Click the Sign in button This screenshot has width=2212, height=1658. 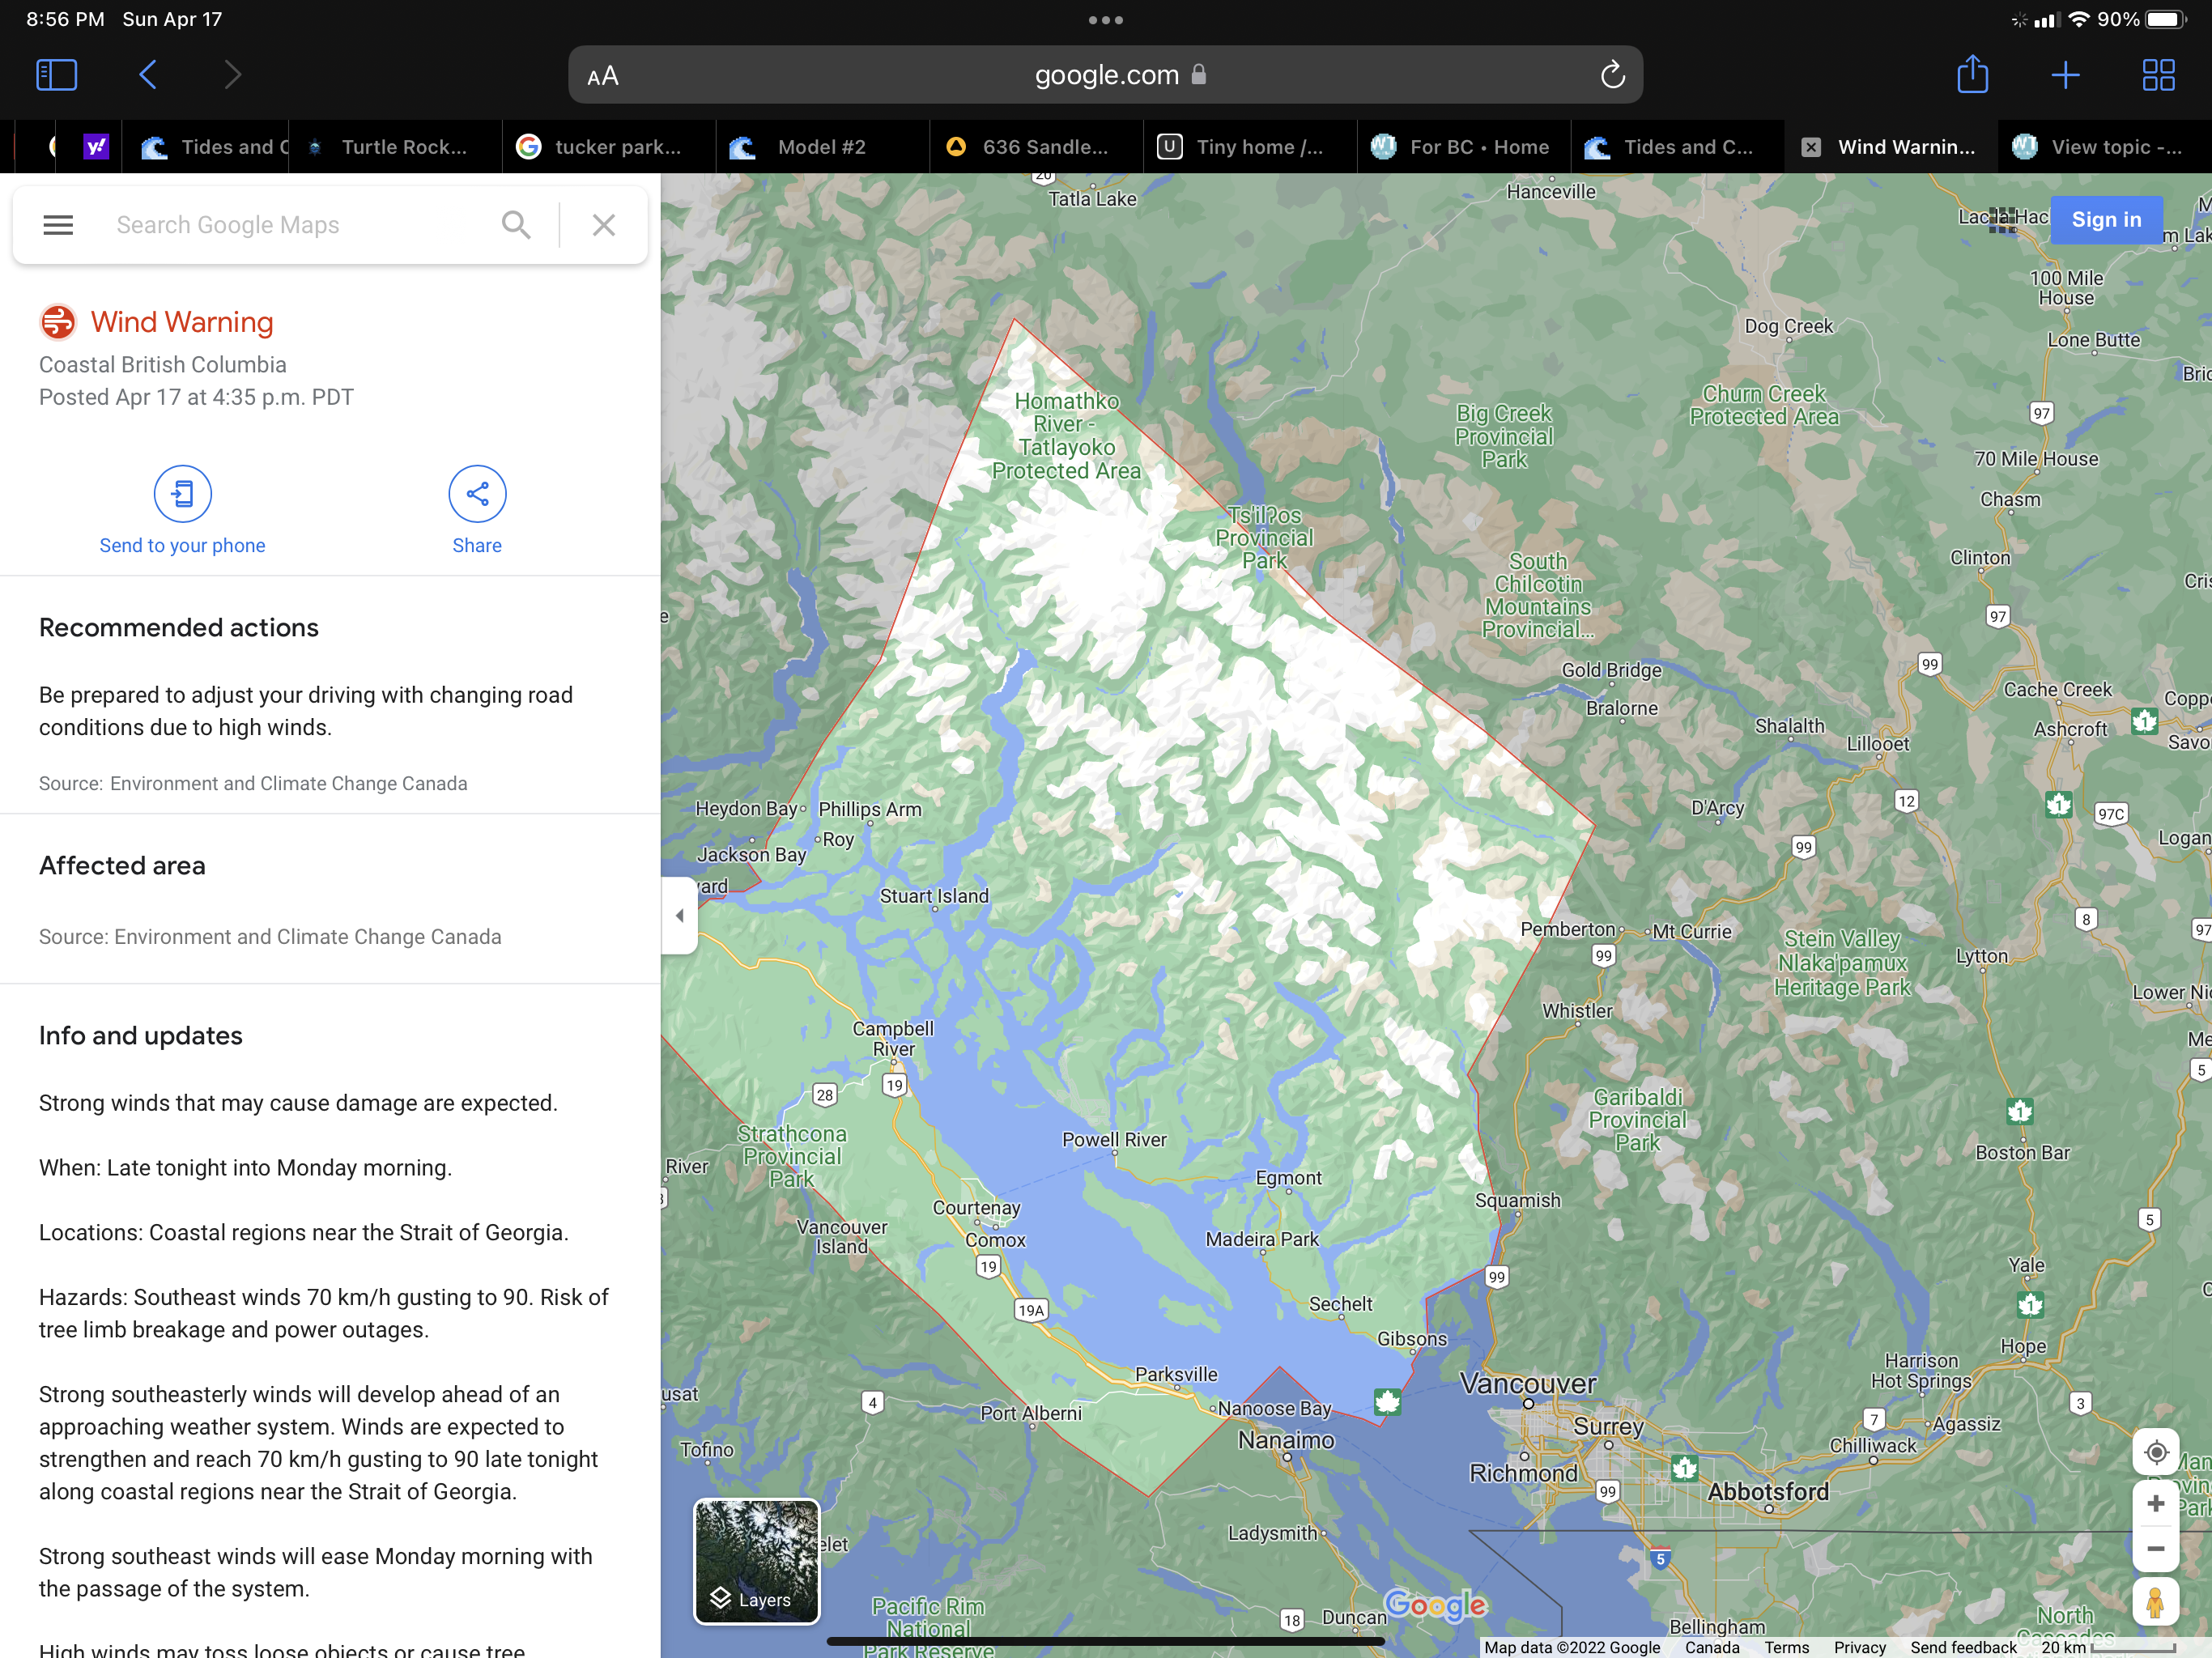[x=2106, y=219]
